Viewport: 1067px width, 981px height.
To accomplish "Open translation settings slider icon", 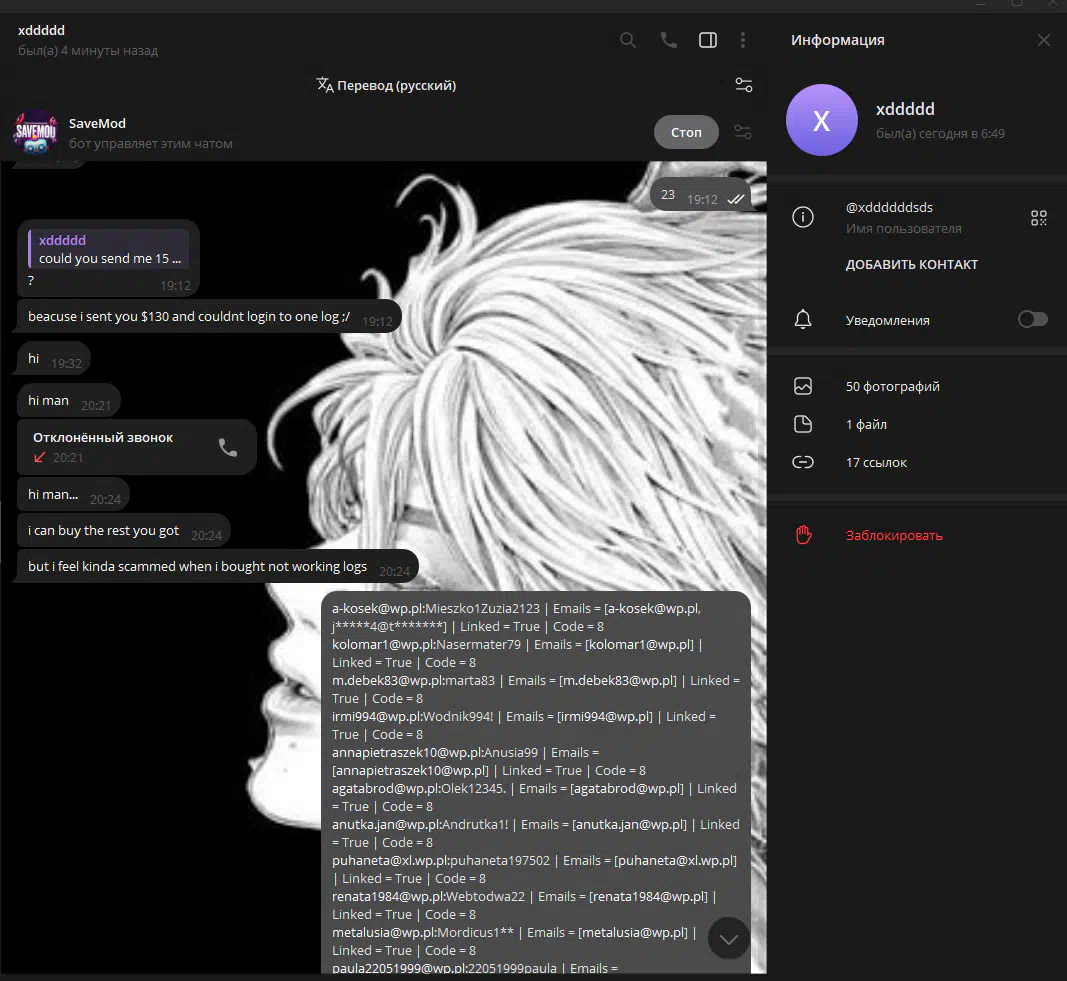I will 744,85.
